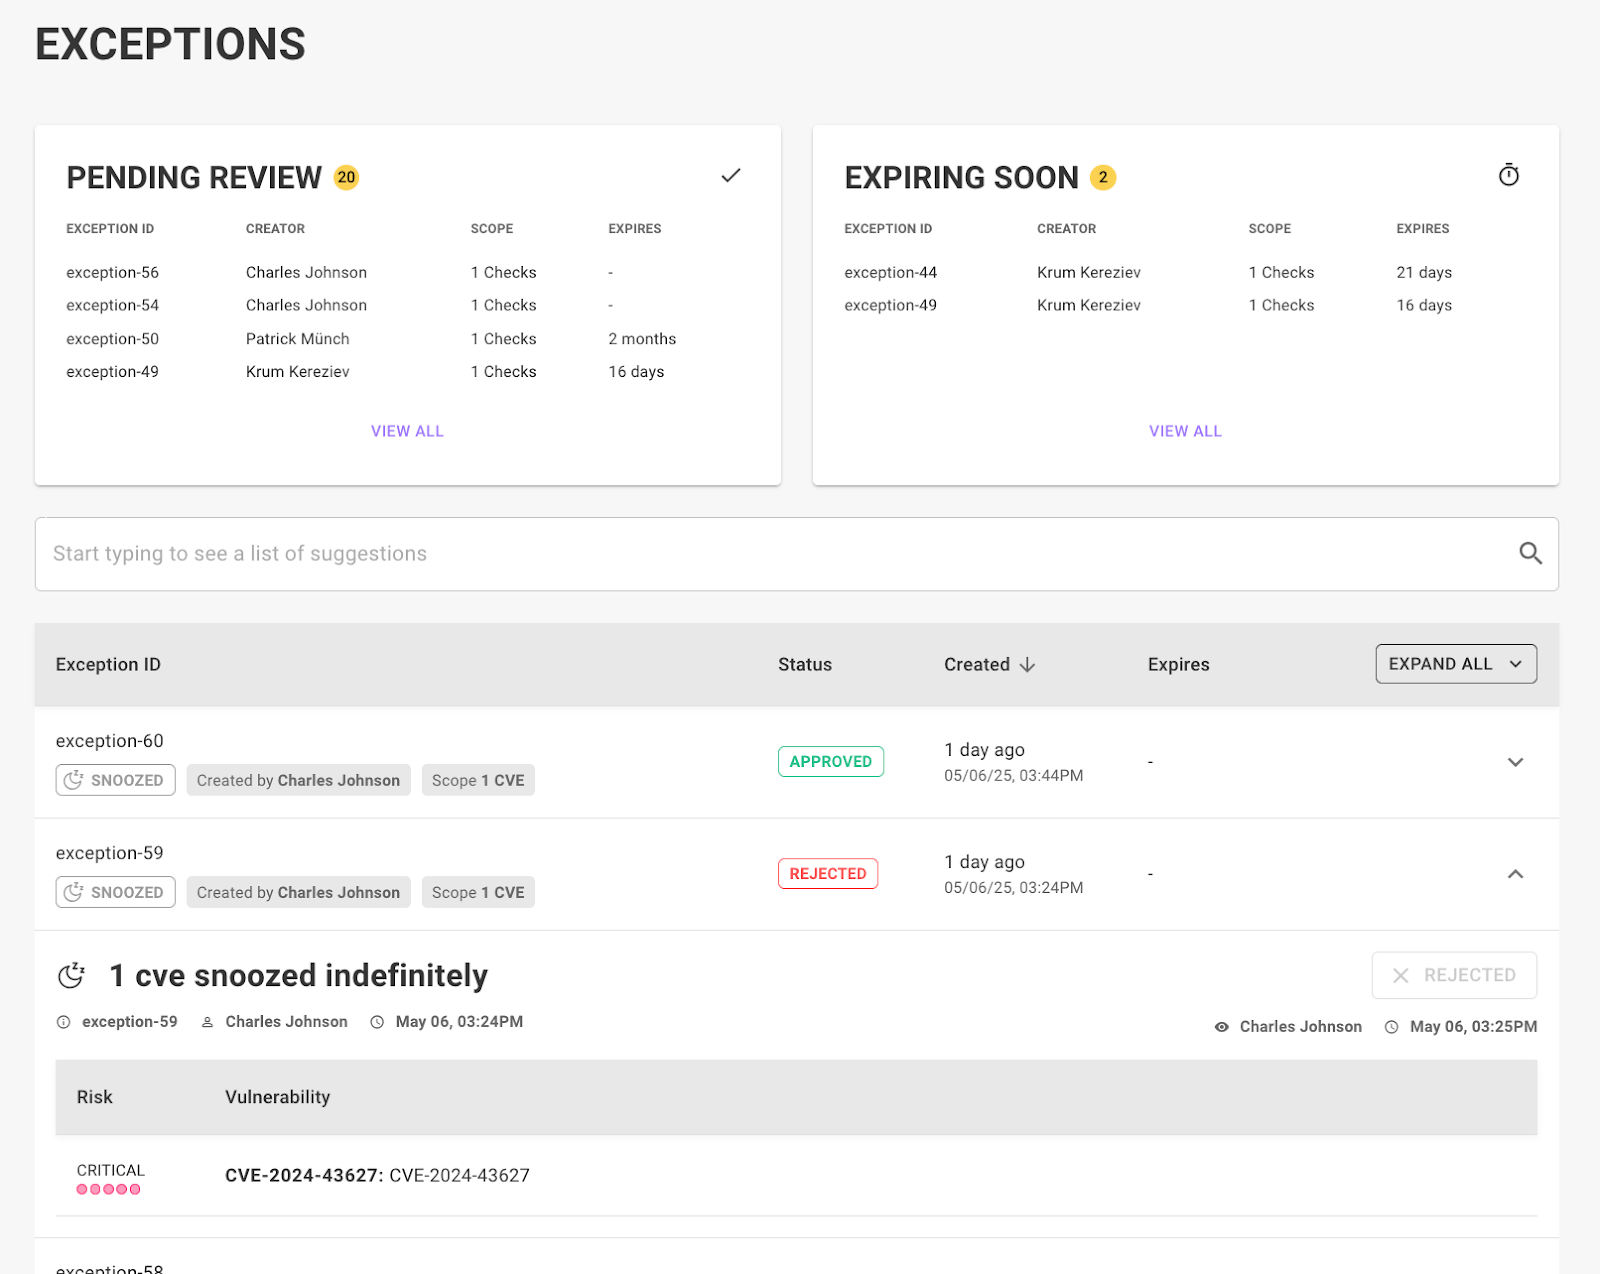Toggle the SNOOZED badge on exception-59
This screenshot has width=1600, height=1274.
115,892
